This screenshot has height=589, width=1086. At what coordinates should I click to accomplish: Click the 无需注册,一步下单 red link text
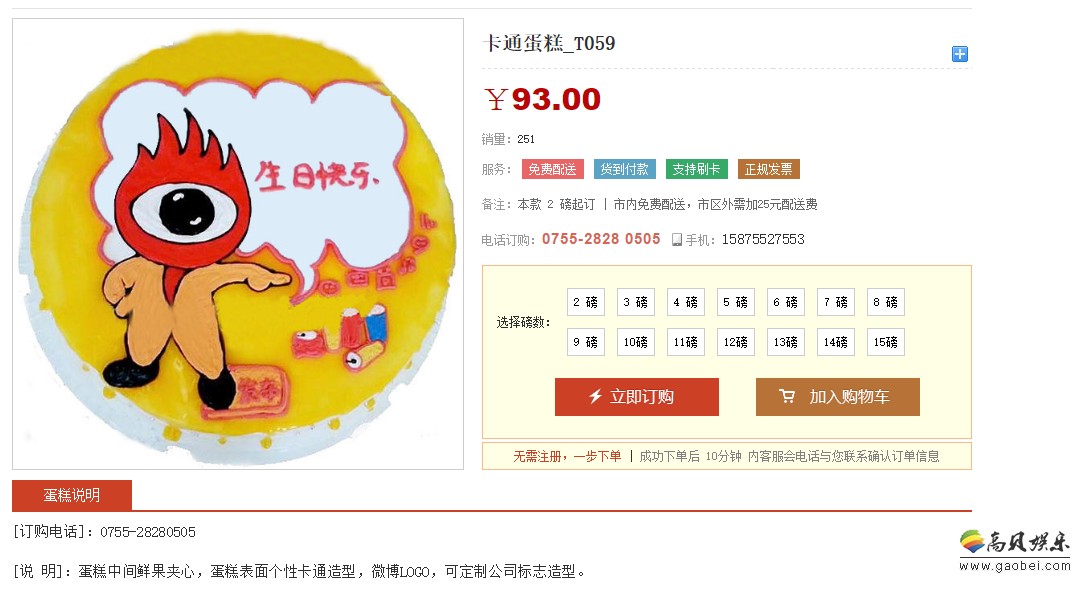(567, 456)
